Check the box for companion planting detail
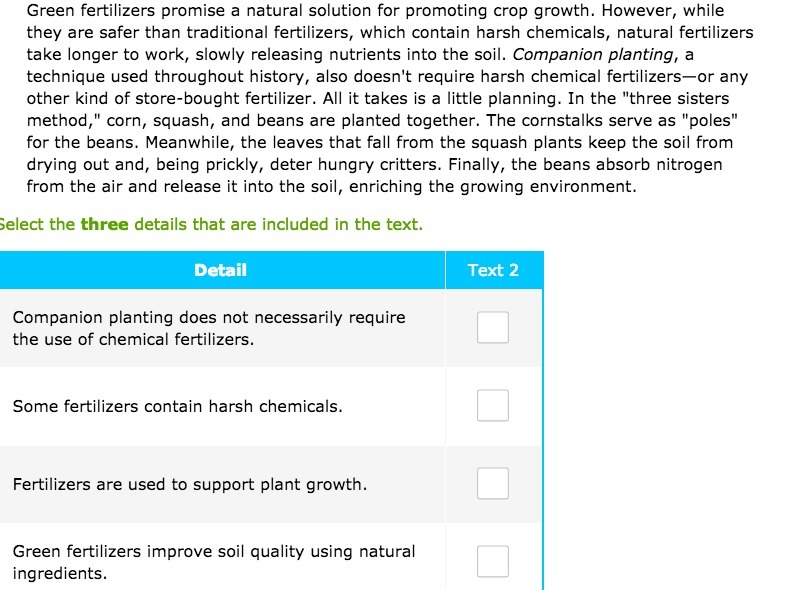The width and height of the screenshot is (802, 590). click(x=493, y=327)
